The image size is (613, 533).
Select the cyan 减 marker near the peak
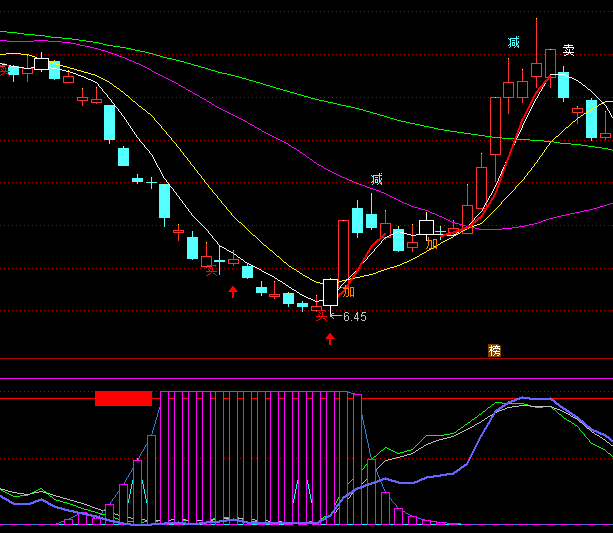click(x=513, y=43)
